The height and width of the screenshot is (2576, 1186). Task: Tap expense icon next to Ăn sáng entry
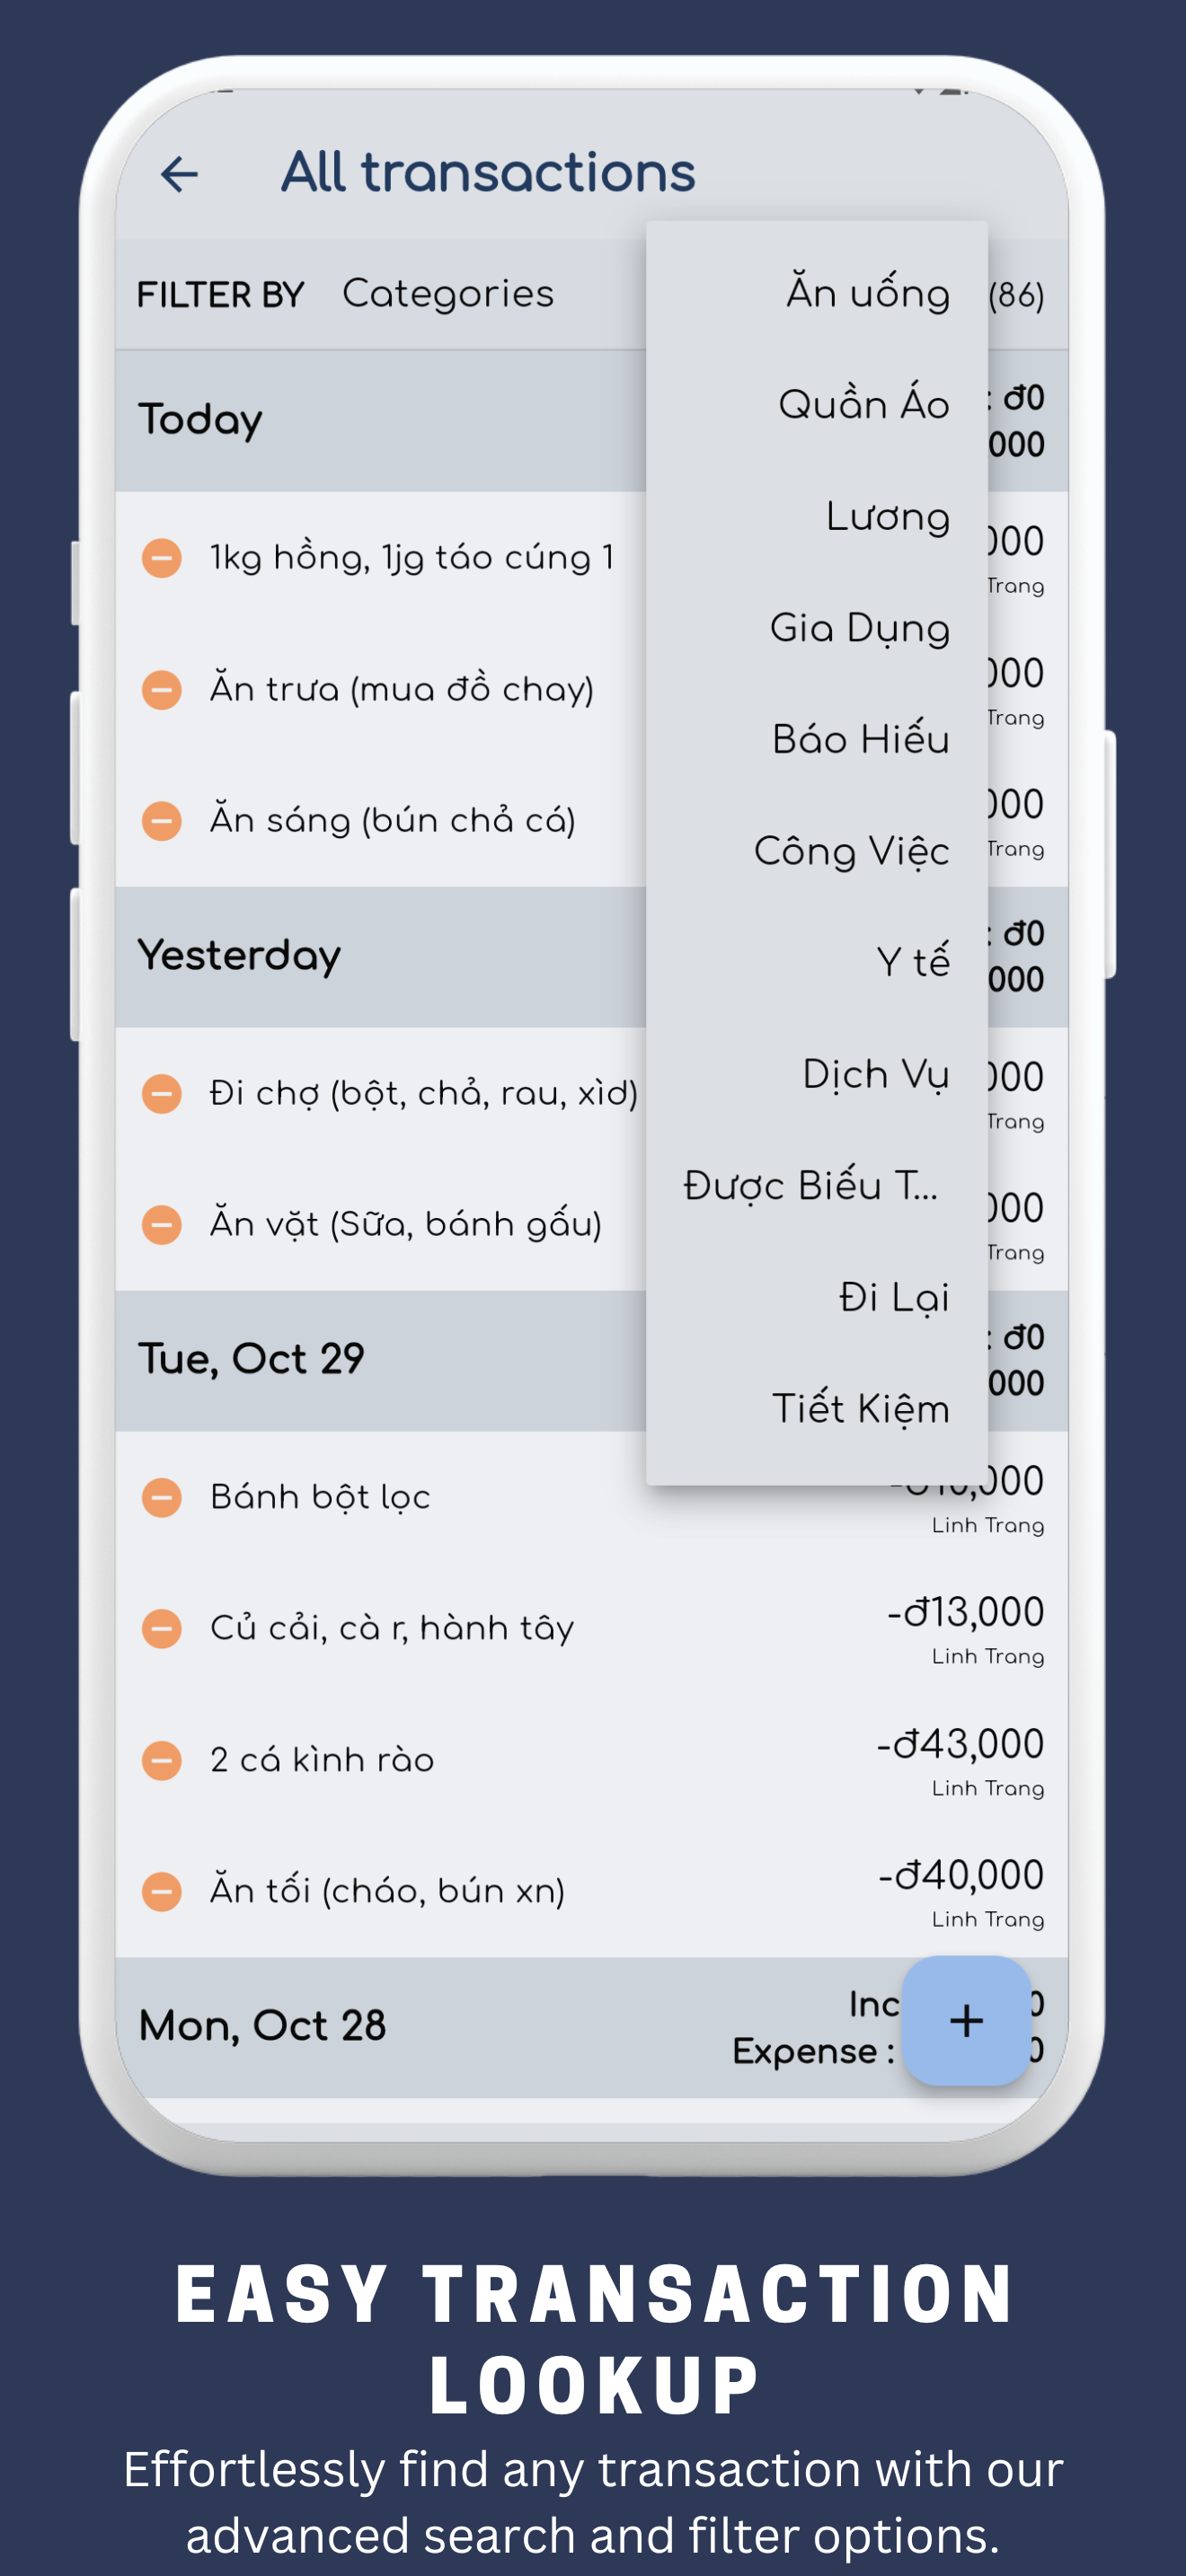point(162,821)
